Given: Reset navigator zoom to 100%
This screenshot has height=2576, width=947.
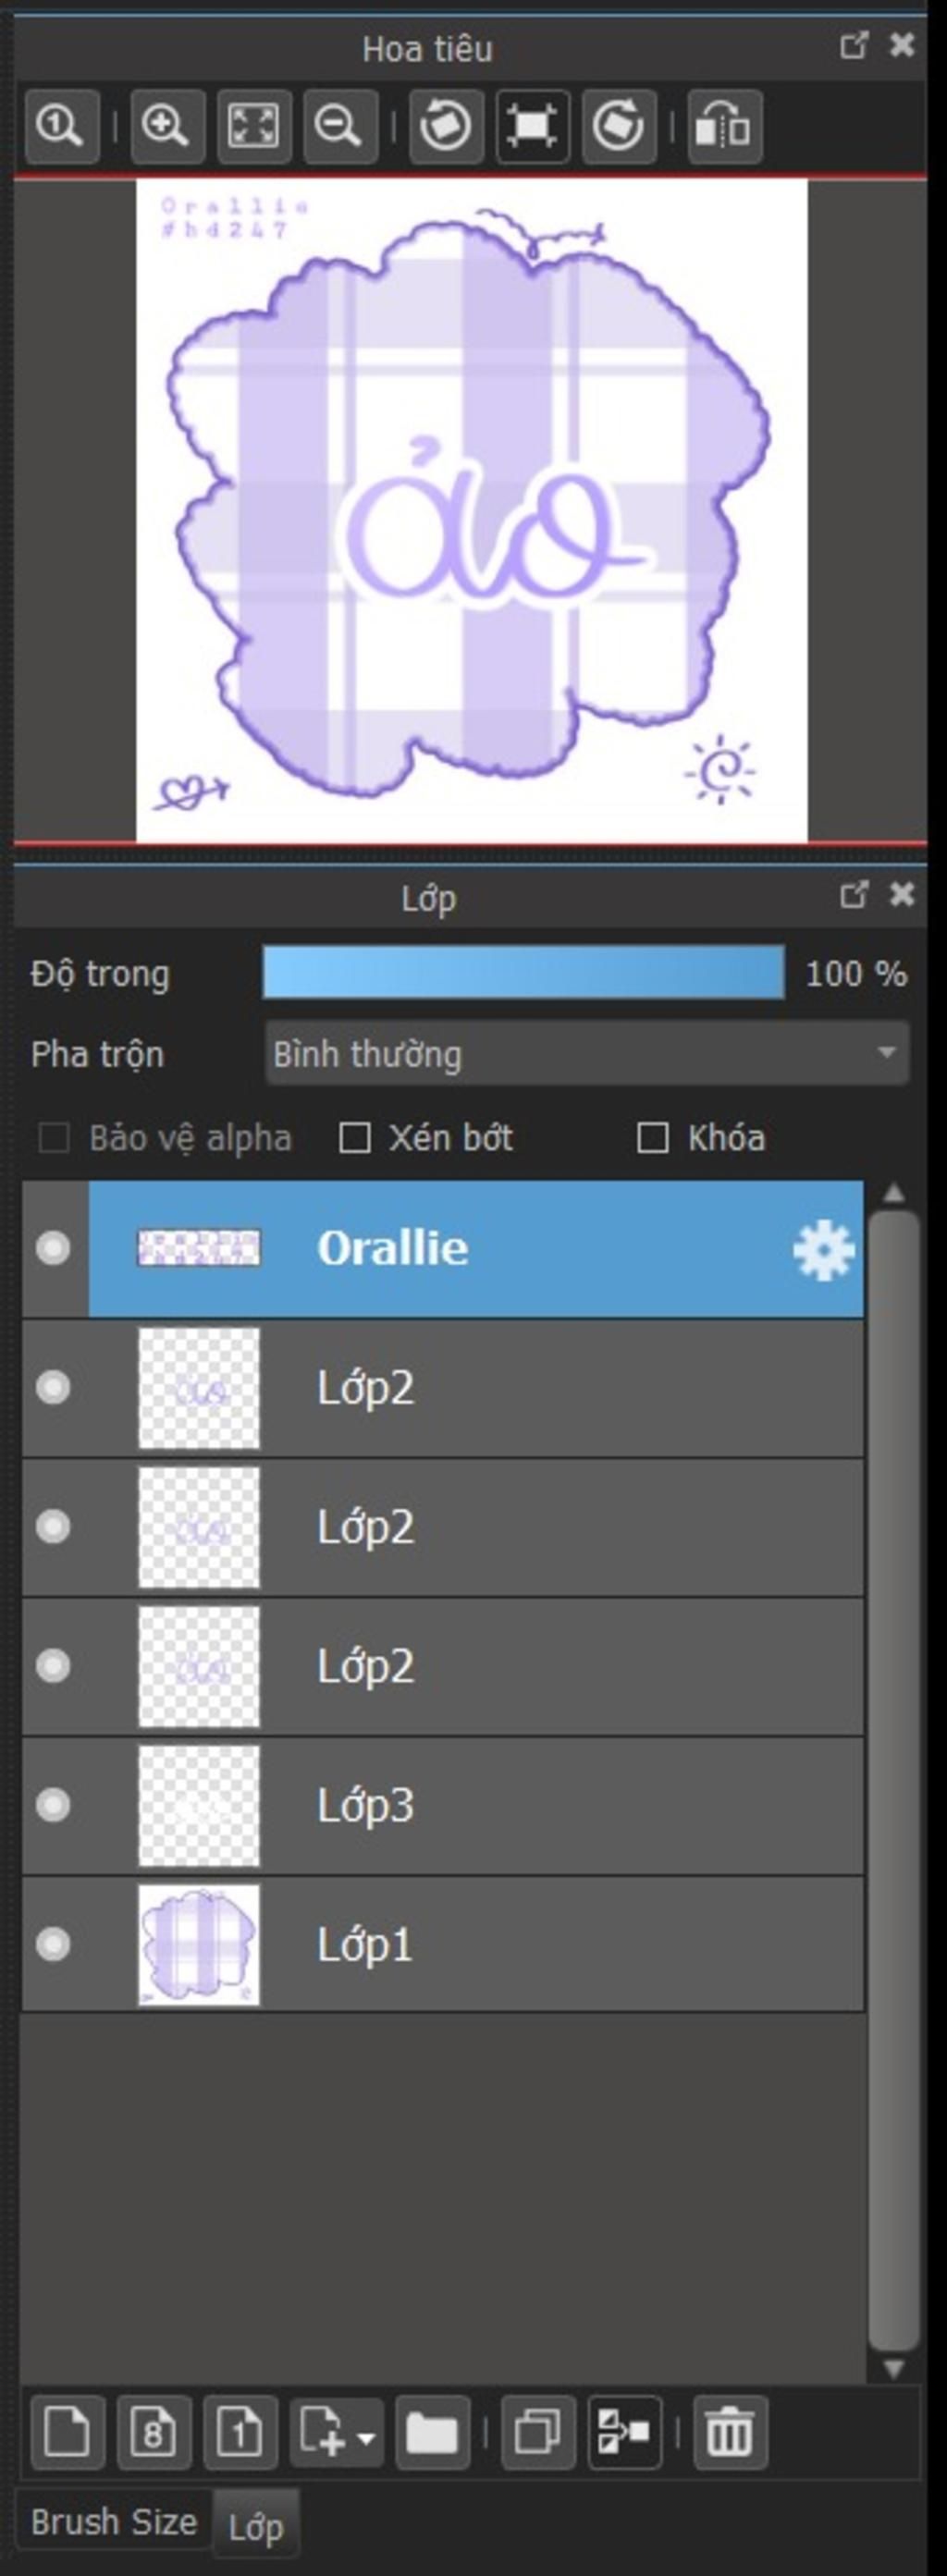Looking at the screenshot, I should [x=62, y=126].
